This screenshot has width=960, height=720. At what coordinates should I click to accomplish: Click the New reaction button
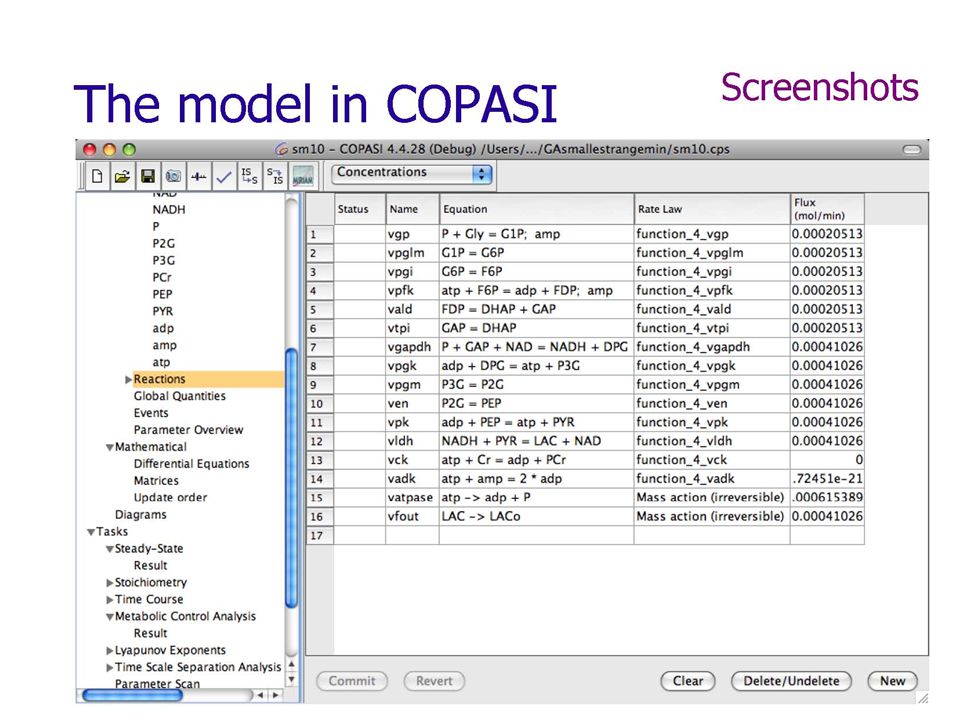pos(892,681)
